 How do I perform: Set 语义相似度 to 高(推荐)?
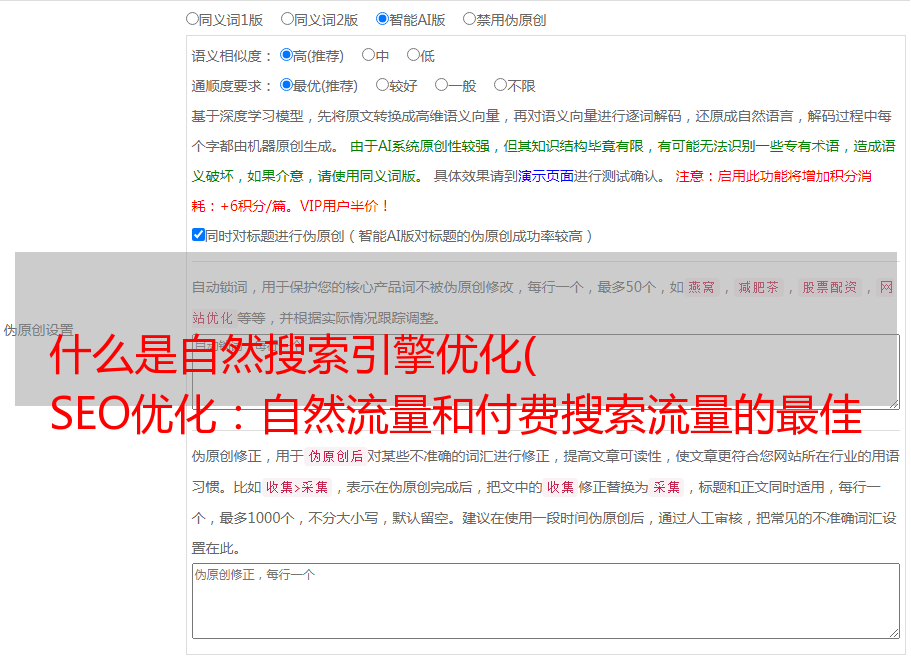tap(286, 55)
